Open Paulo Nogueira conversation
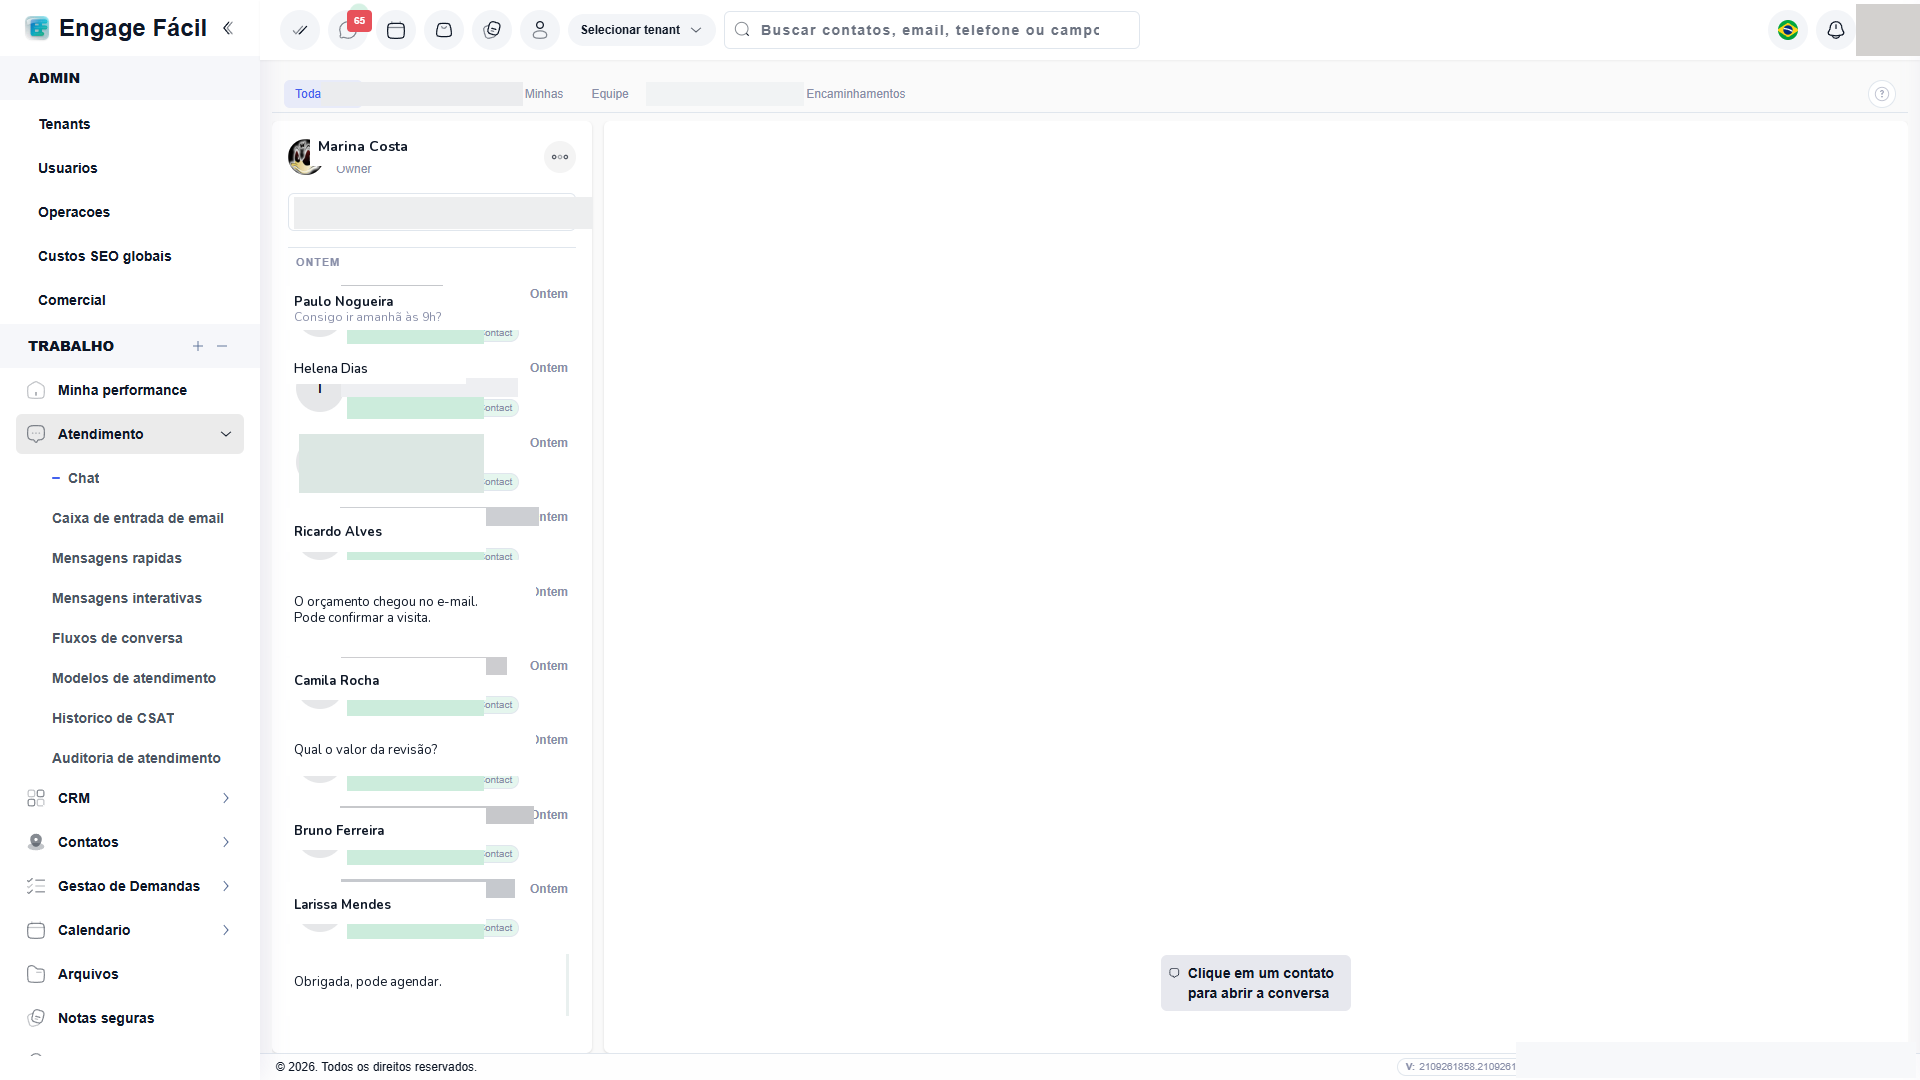The image size is (1920, 1080). pyautogui.click(x=432, y=314)
